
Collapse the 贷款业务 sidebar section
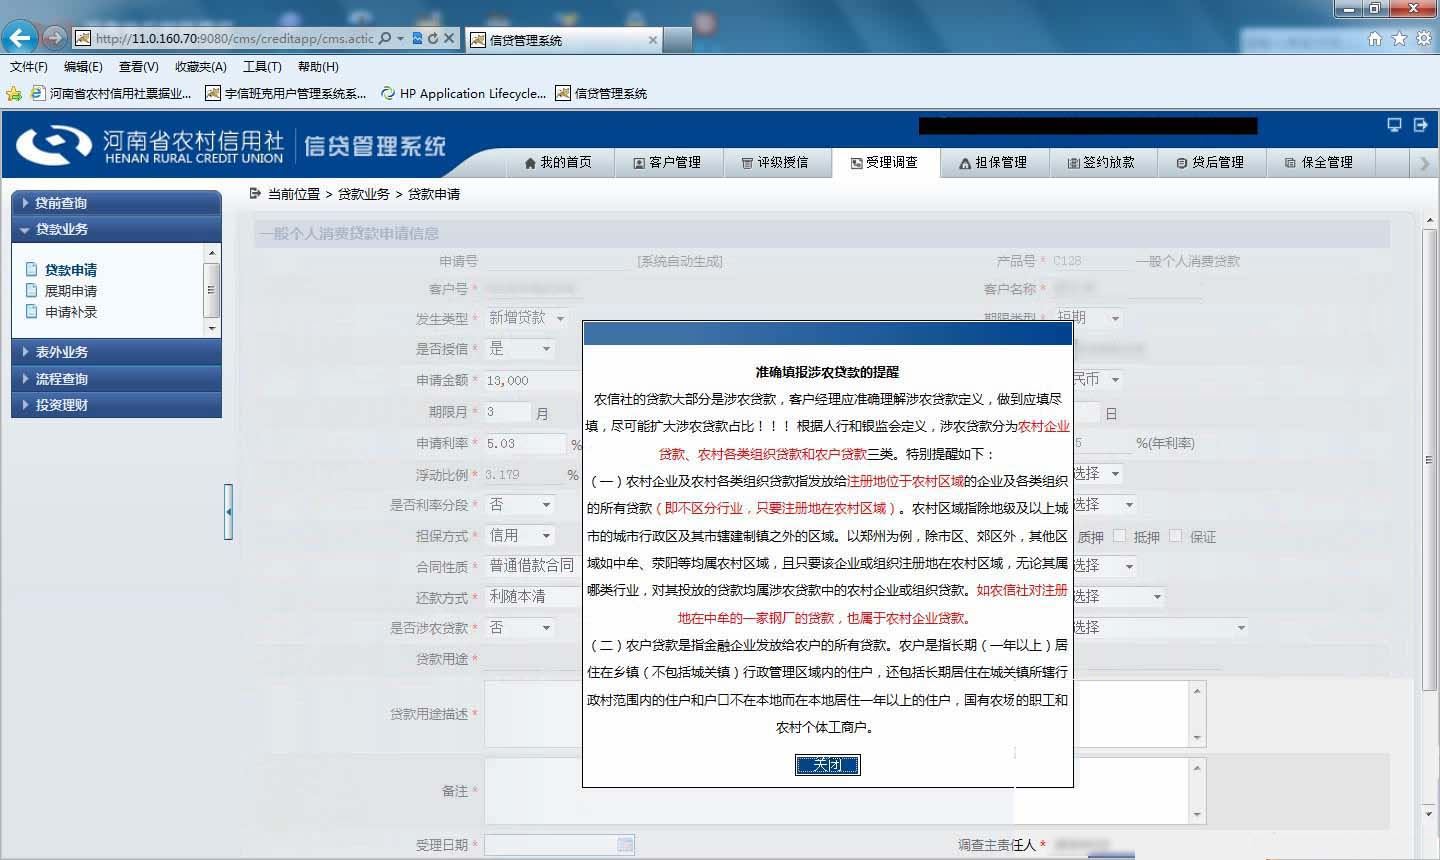(x=116, y=229)
